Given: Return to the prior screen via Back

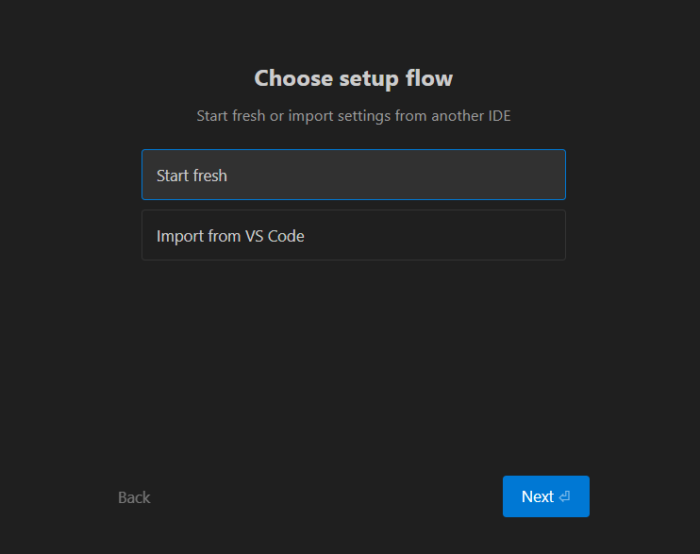Looking at the screenshot, I should 134,497.
